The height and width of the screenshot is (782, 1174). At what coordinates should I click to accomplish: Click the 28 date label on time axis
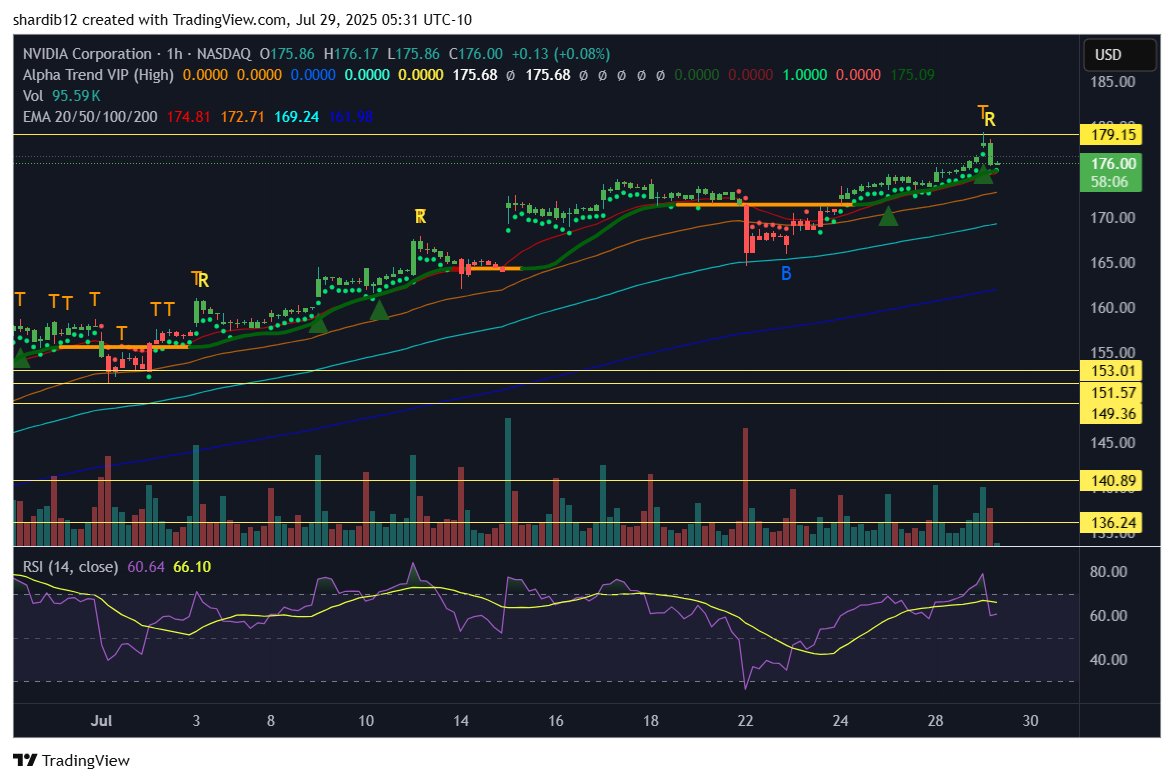[935, 721]
